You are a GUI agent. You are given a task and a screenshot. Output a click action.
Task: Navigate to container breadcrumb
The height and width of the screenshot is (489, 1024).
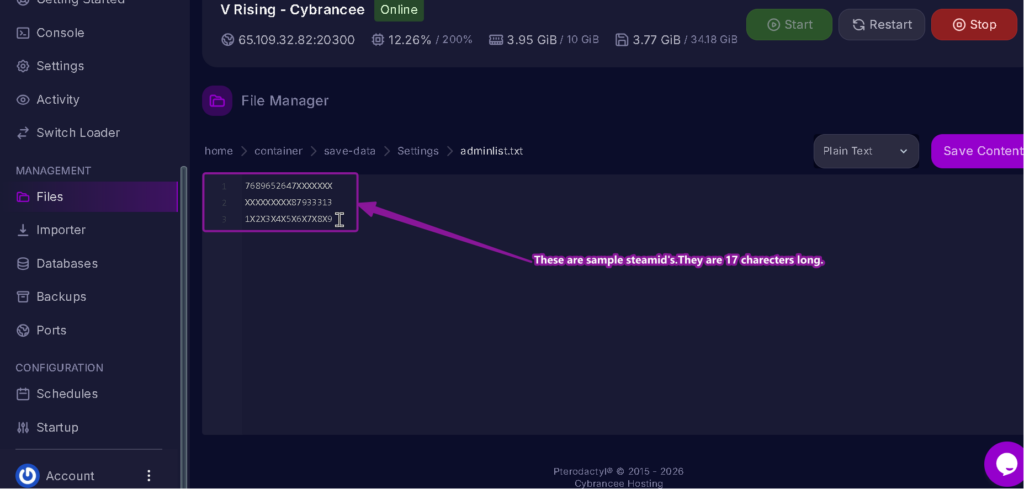(278, 151)
